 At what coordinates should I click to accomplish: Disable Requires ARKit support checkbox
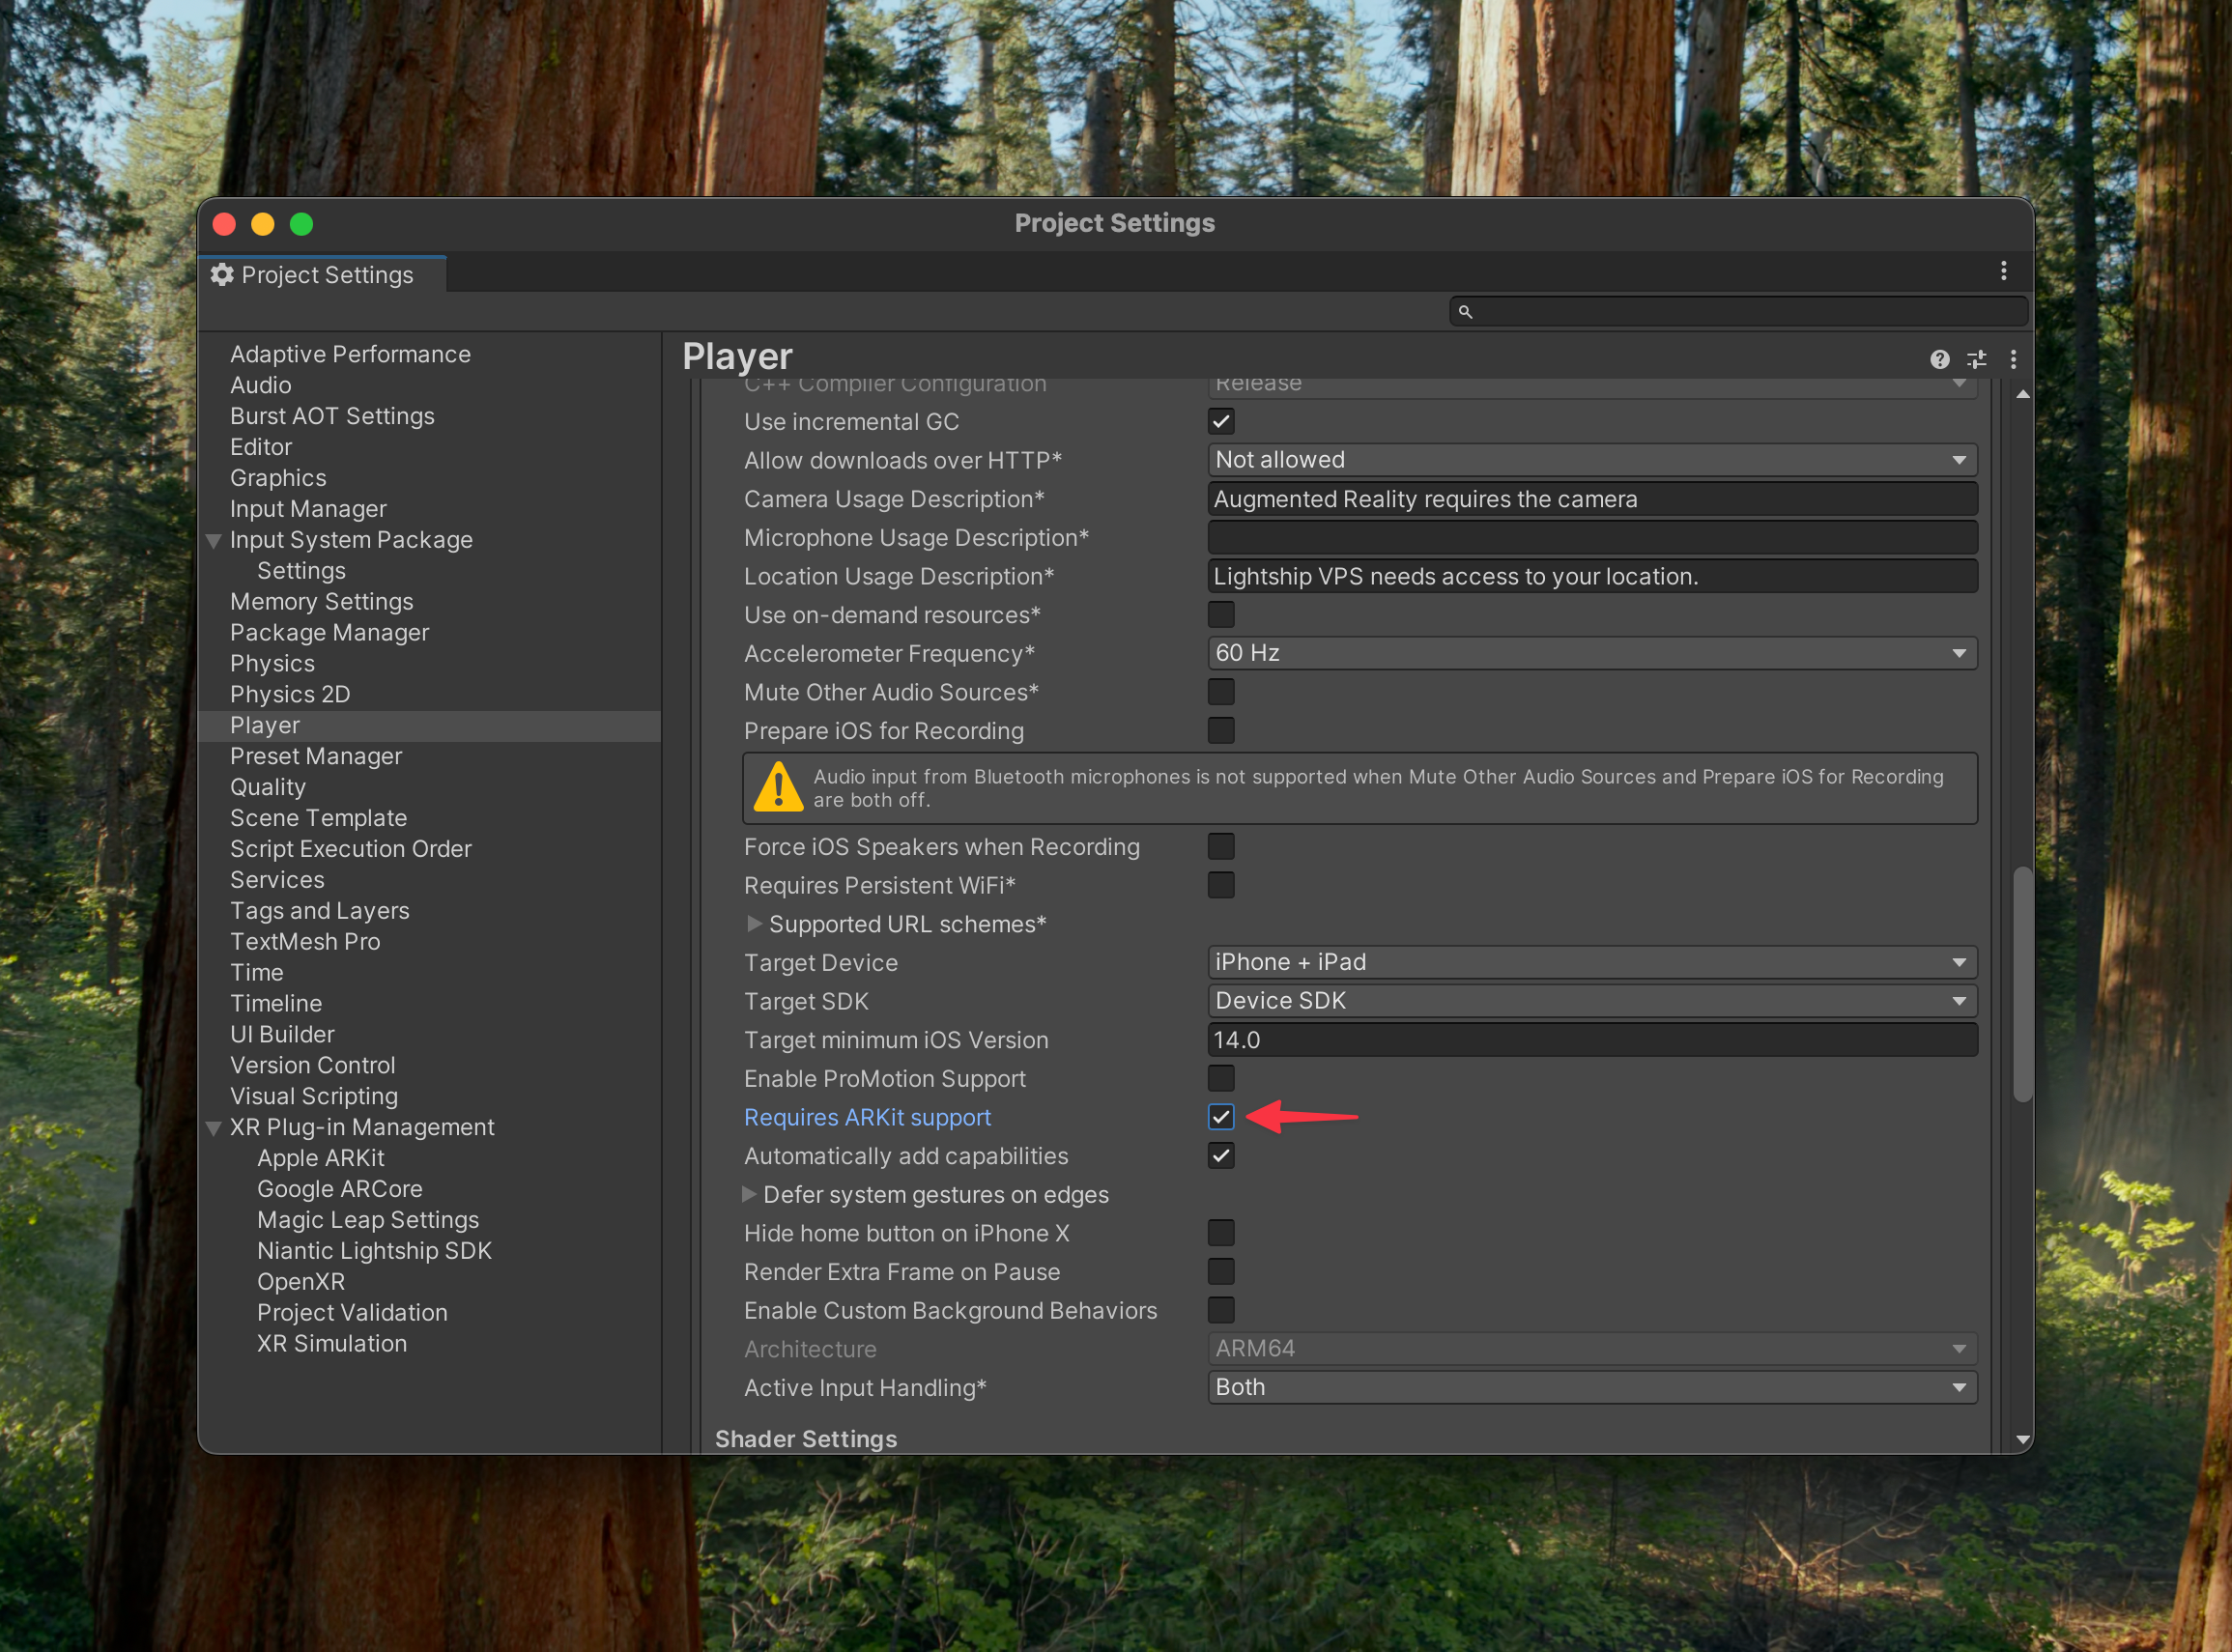[1221, 1117]
